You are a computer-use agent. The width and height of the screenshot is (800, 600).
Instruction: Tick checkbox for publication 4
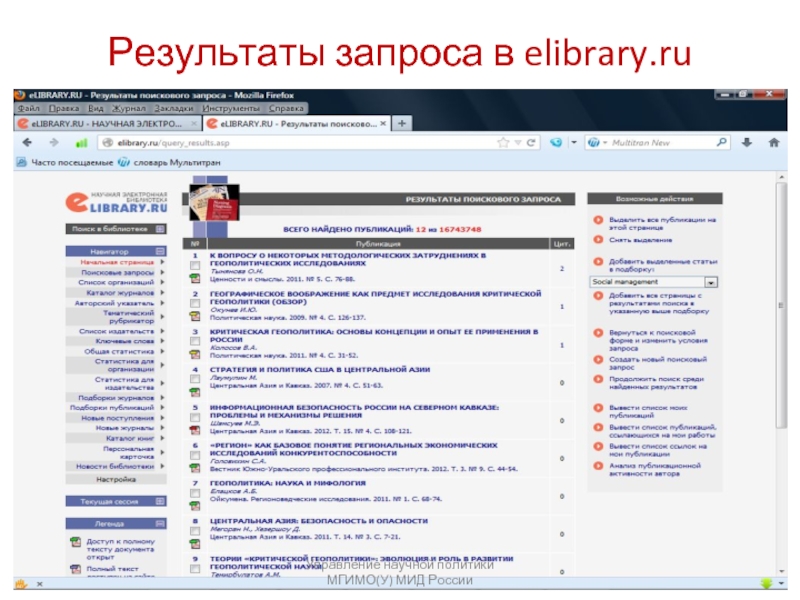pos(195,379)
